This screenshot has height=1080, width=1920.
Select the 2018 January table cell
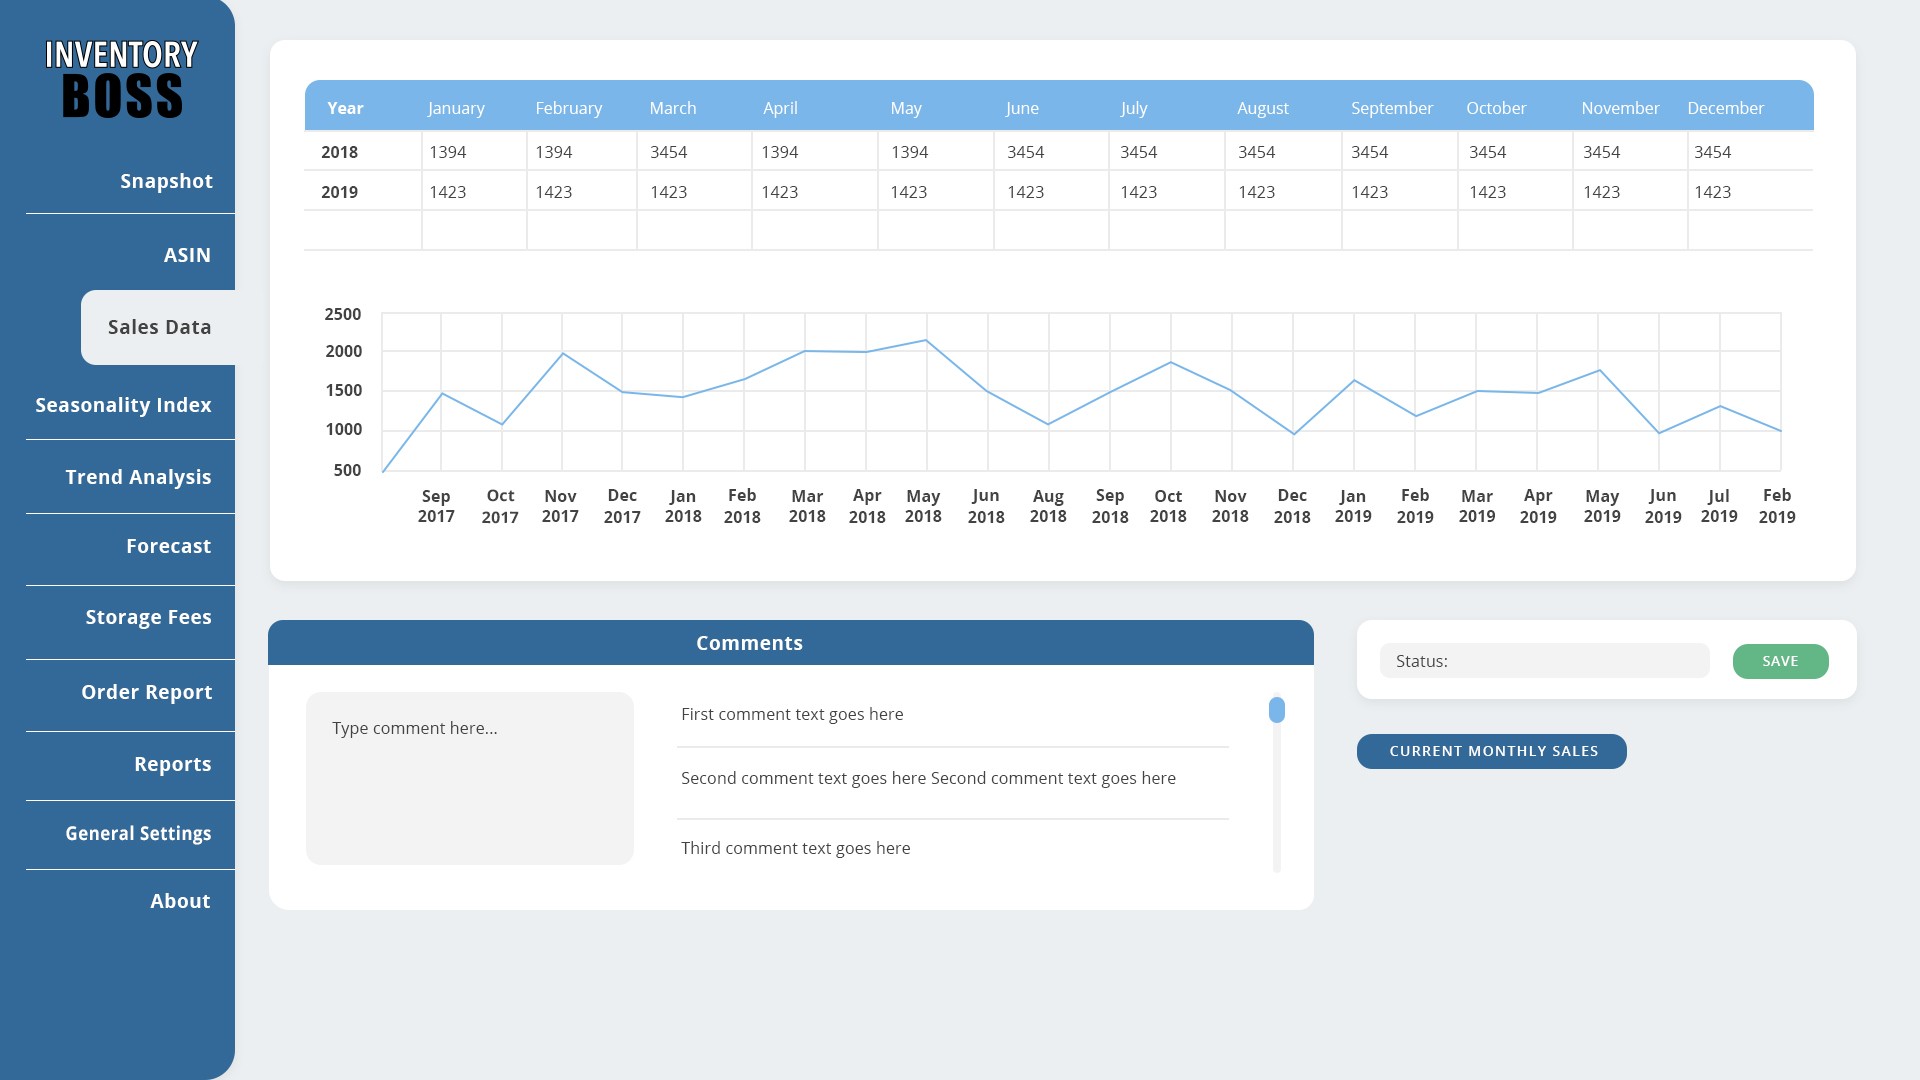tap(473, 152)
